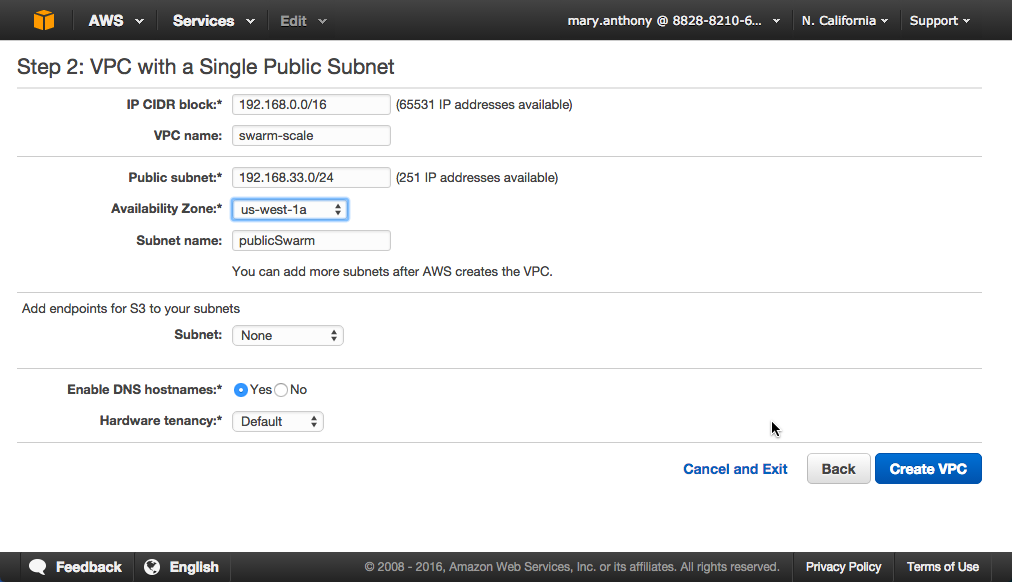Expand the Hardware tenancy dropdown

[278, 422]
